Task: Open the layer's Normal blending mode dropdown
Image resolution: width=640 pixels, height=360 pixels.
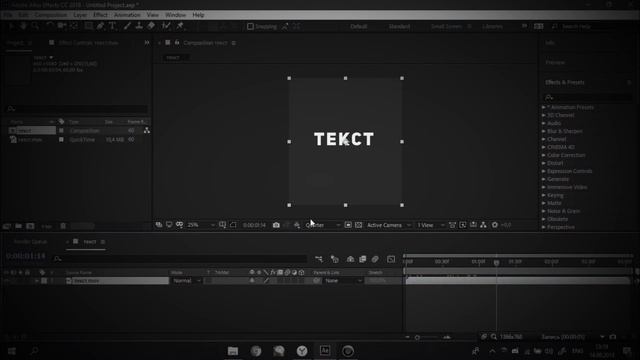Action: pos(187,281)
